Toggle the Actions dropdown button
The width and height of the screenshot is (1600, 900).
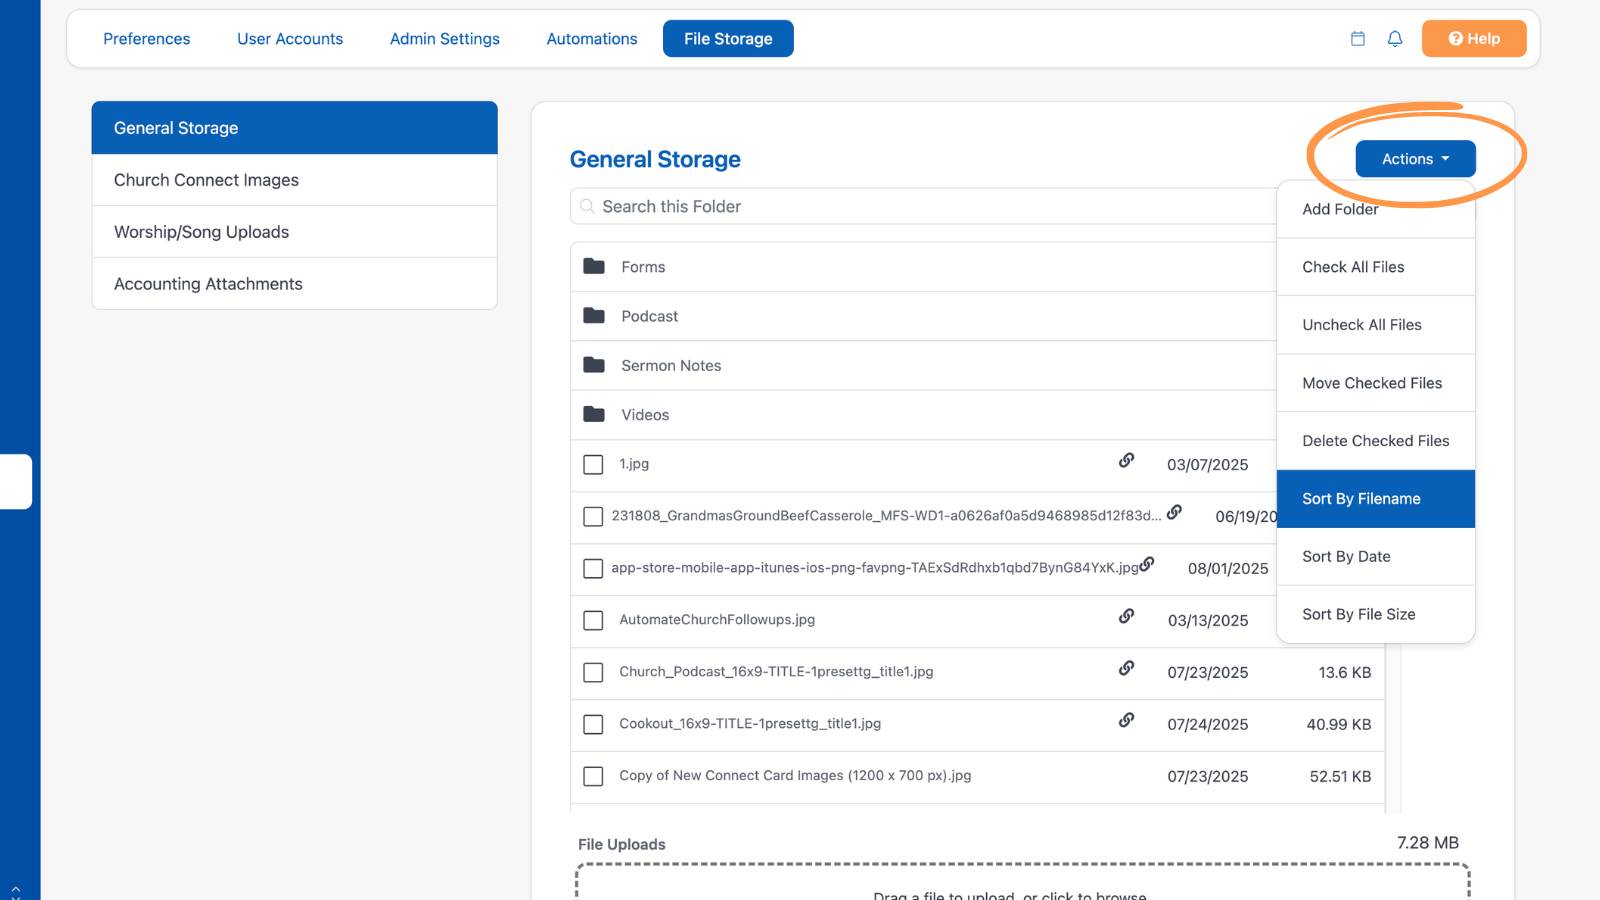point(1415,159)
